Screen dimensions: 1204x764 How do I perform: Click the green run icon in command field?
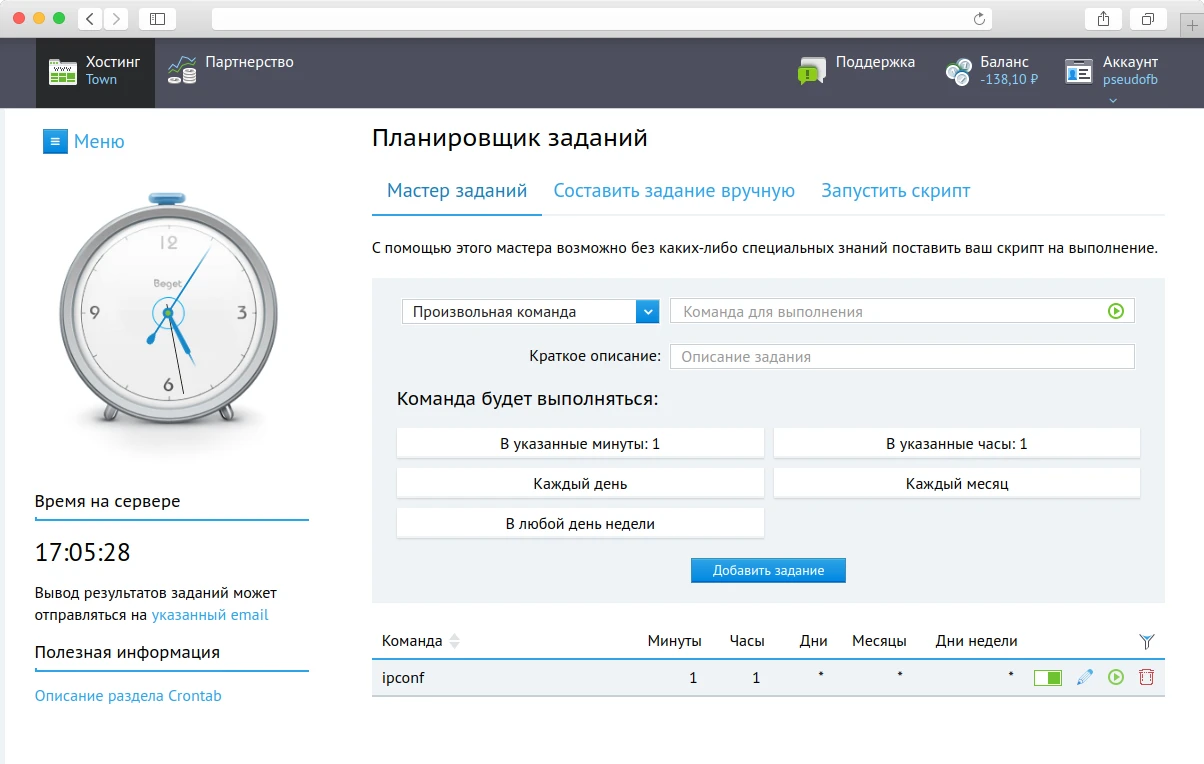tap(1115, 311)
